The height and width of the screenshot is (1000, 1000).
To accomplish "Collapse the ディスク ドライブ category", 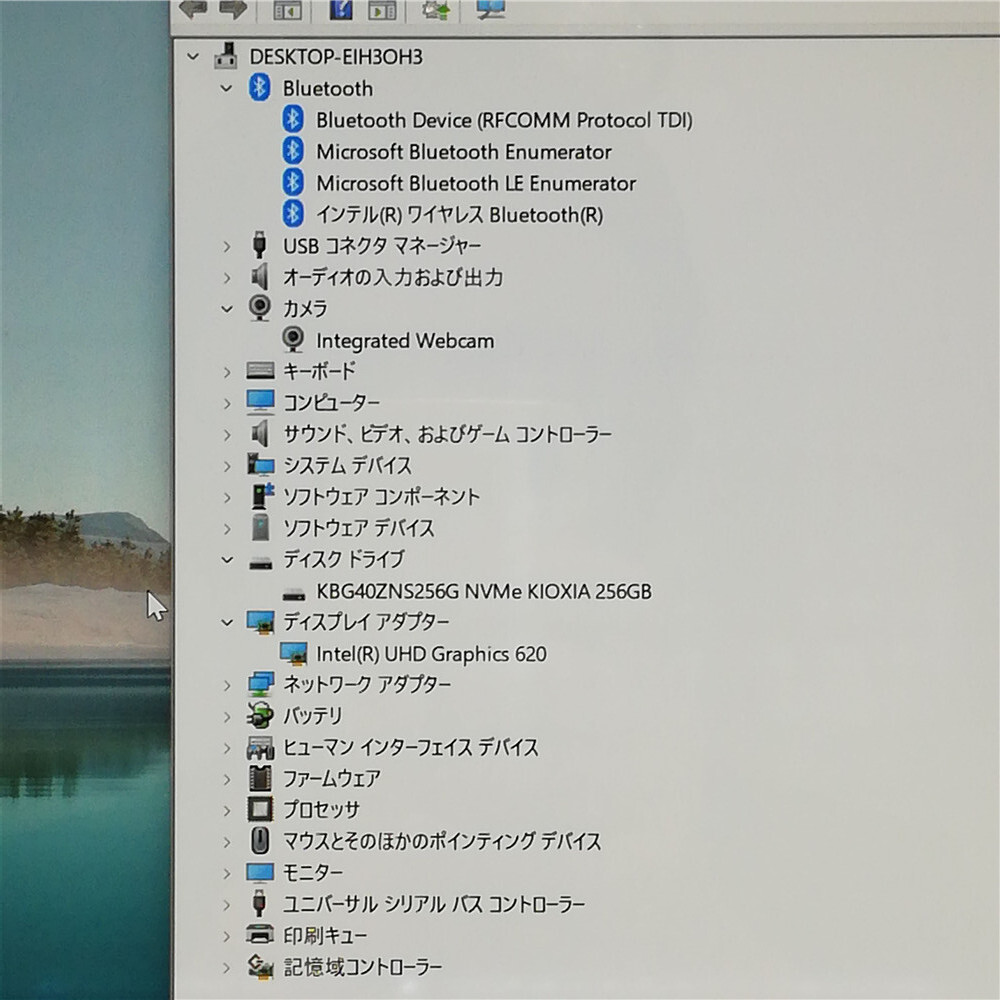I will pos(226,560).
